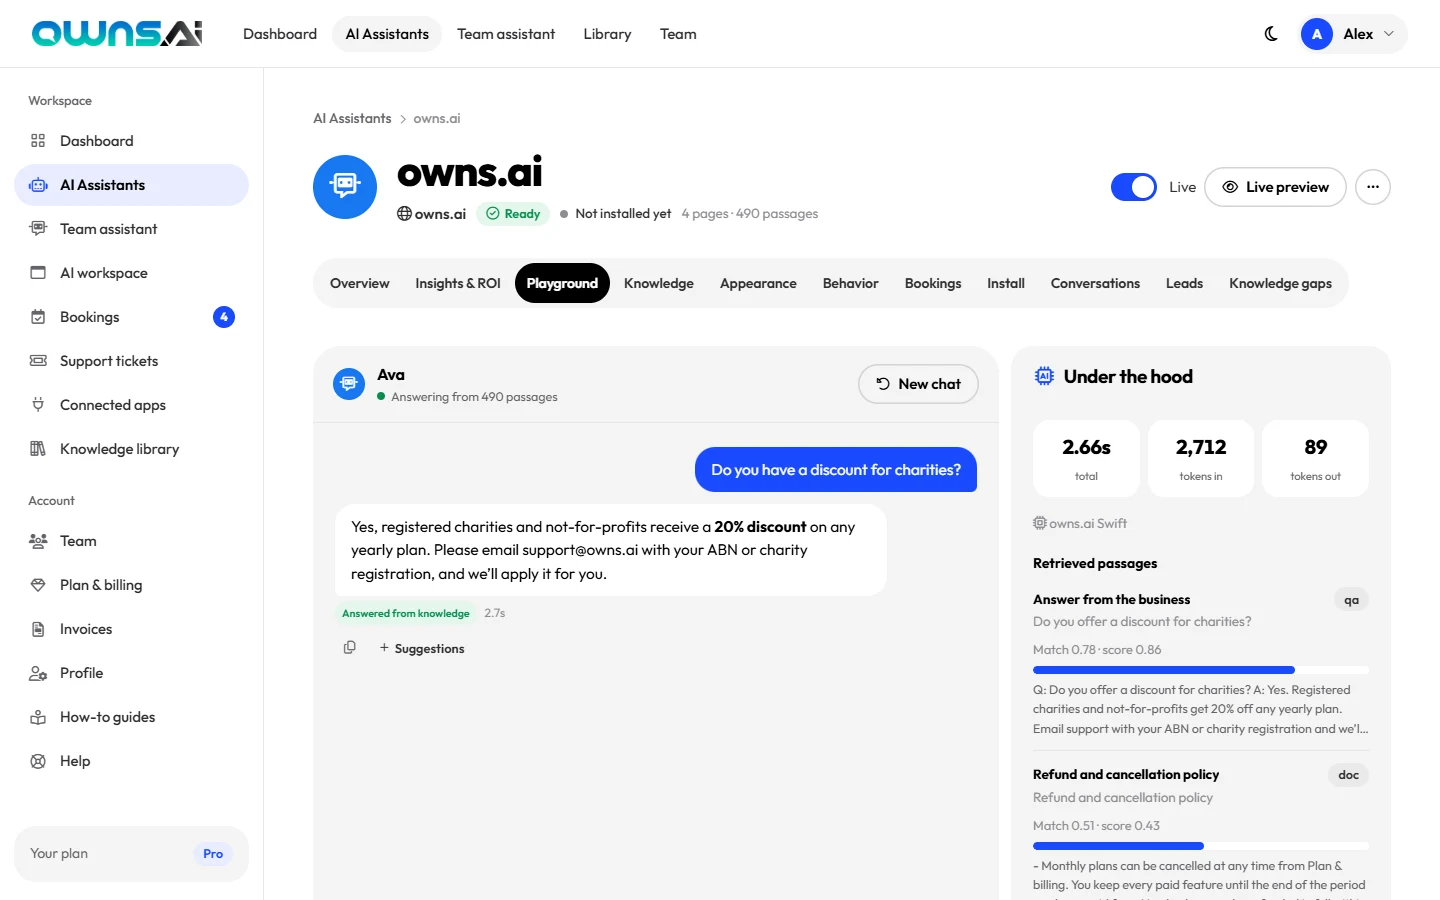The height and width of the screenshot is (900, 1440).
Task: Click the Match 0.51 score bar
Action: click(x=1201, y=846)
